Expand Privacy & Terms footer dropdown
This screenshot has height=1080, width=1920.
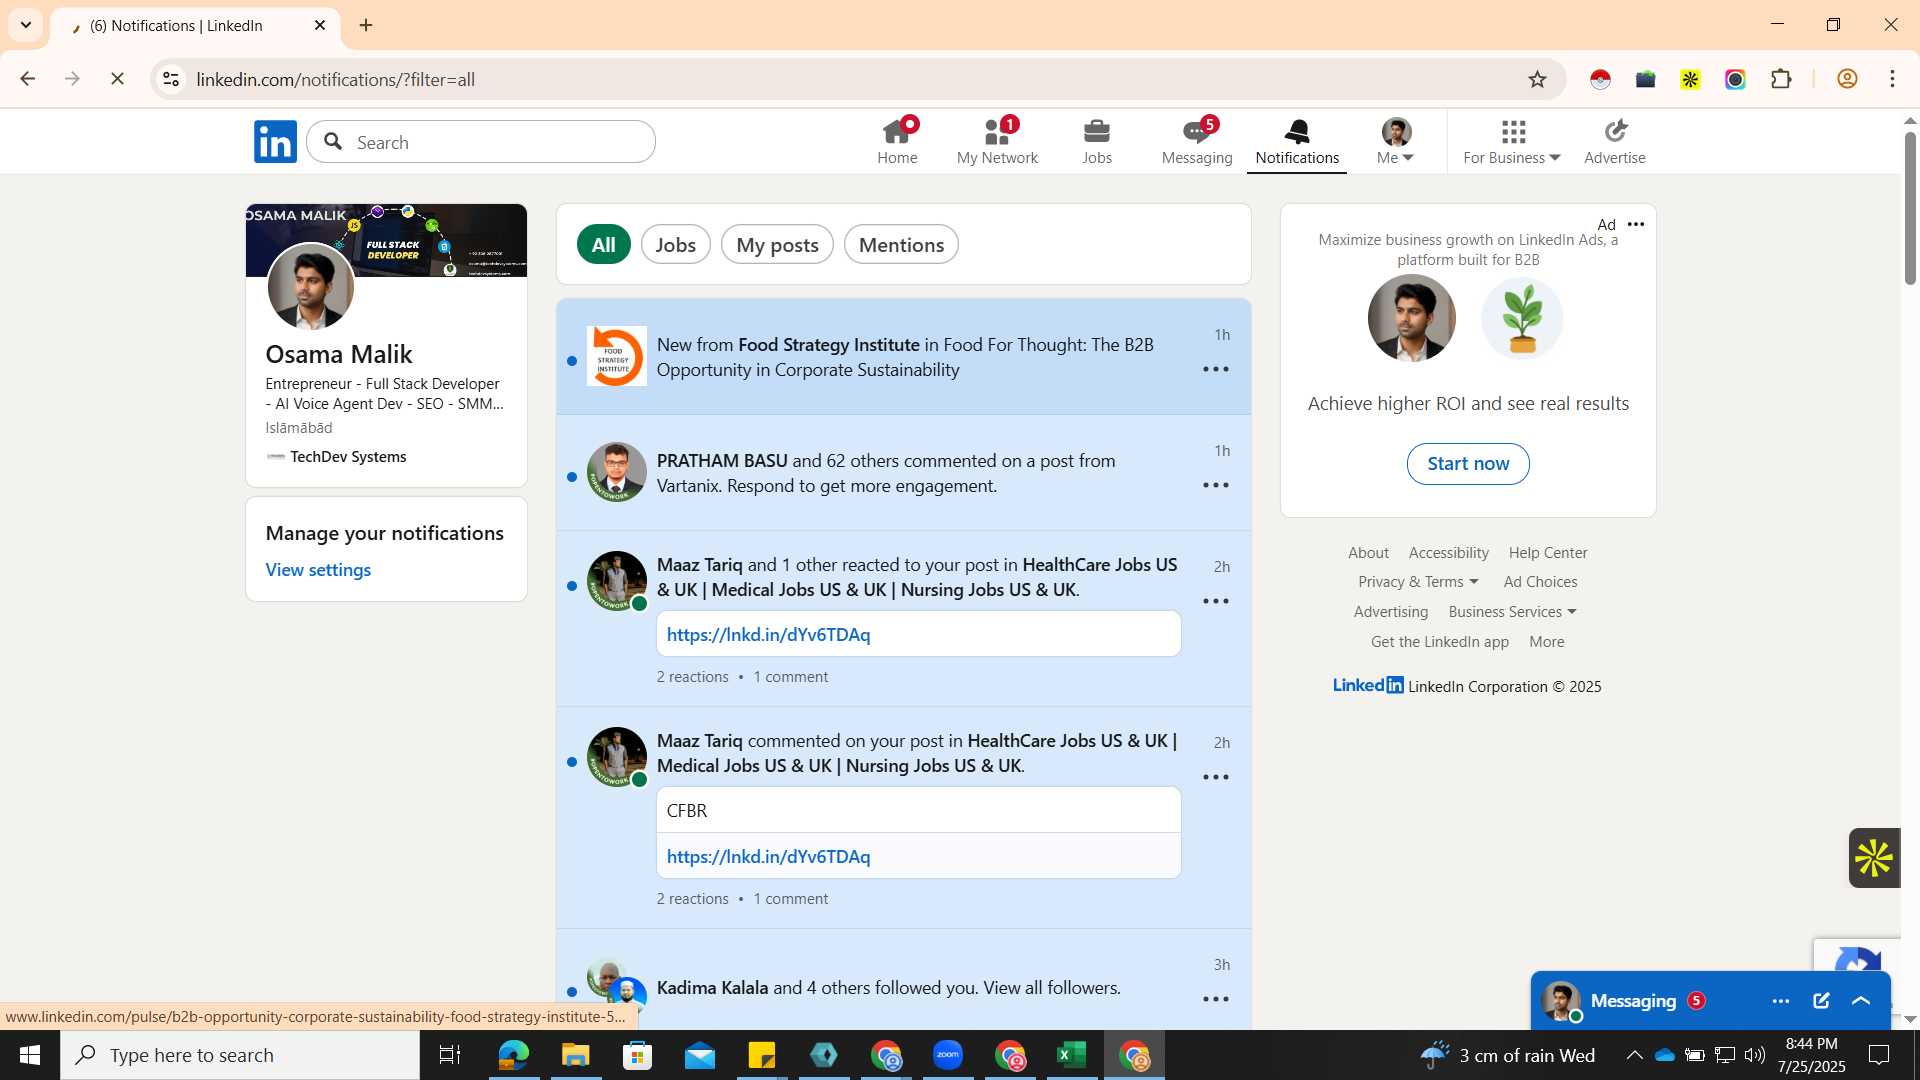[x=1418, y=582]
